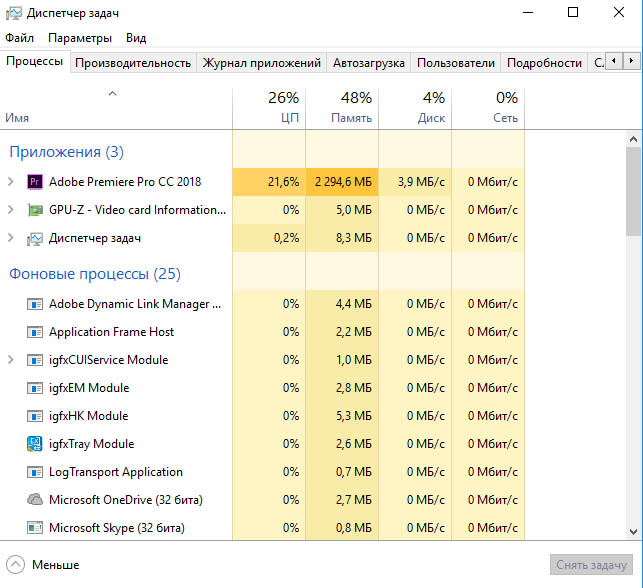Select the igfxTray Module row
This screenshot has height=588, width=643.
262,444
